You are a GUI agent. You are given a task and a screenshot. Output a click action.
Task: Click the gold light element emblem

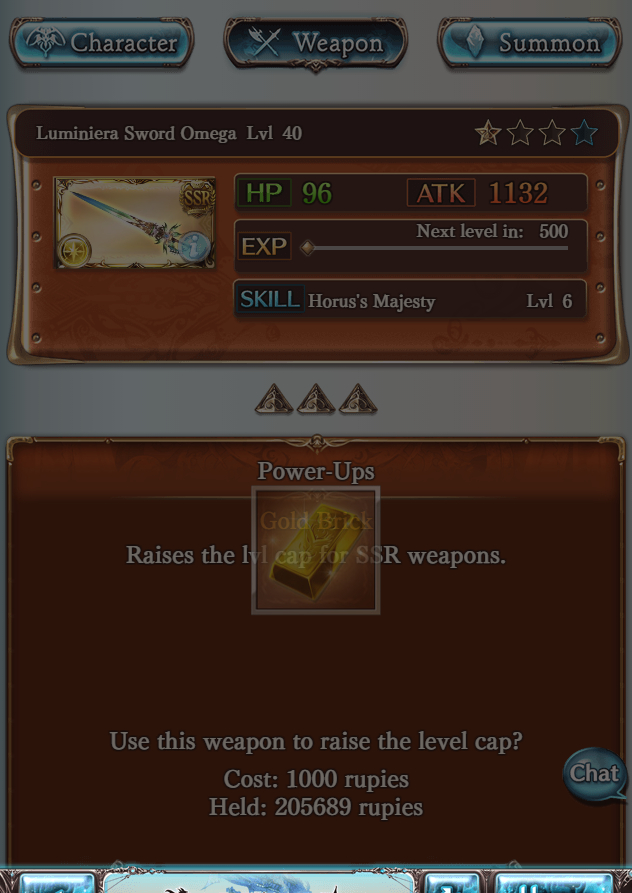[x=73, y=251]
